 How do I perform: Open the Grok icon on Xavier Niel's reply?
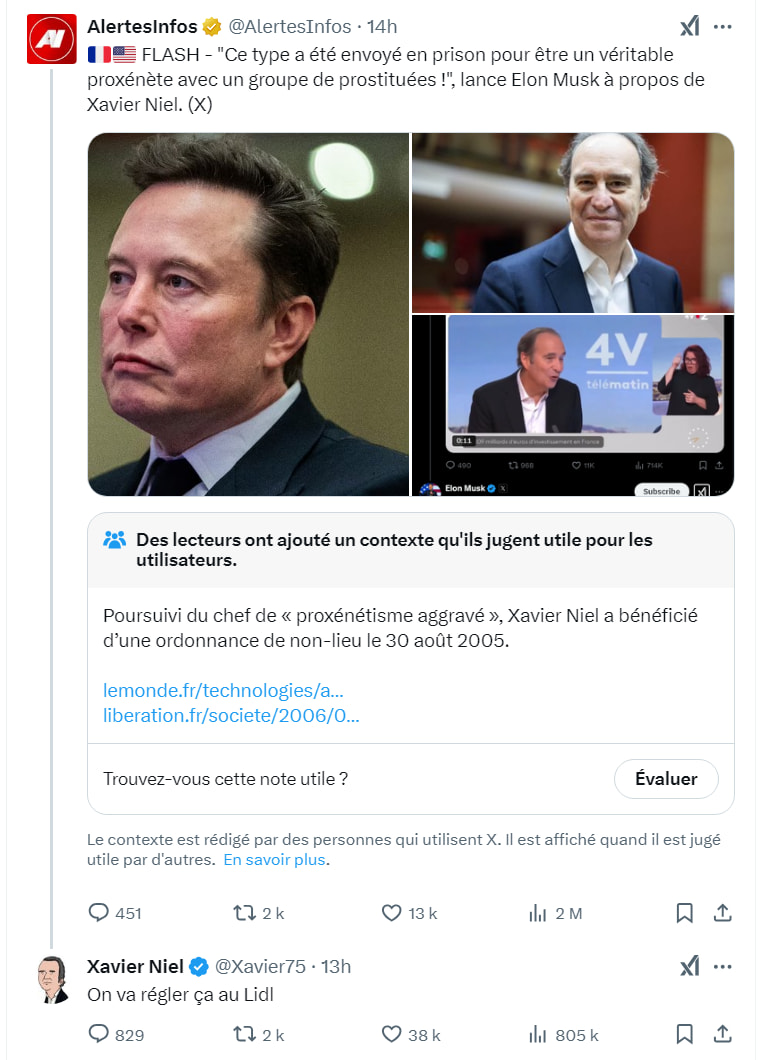[689, 967]
